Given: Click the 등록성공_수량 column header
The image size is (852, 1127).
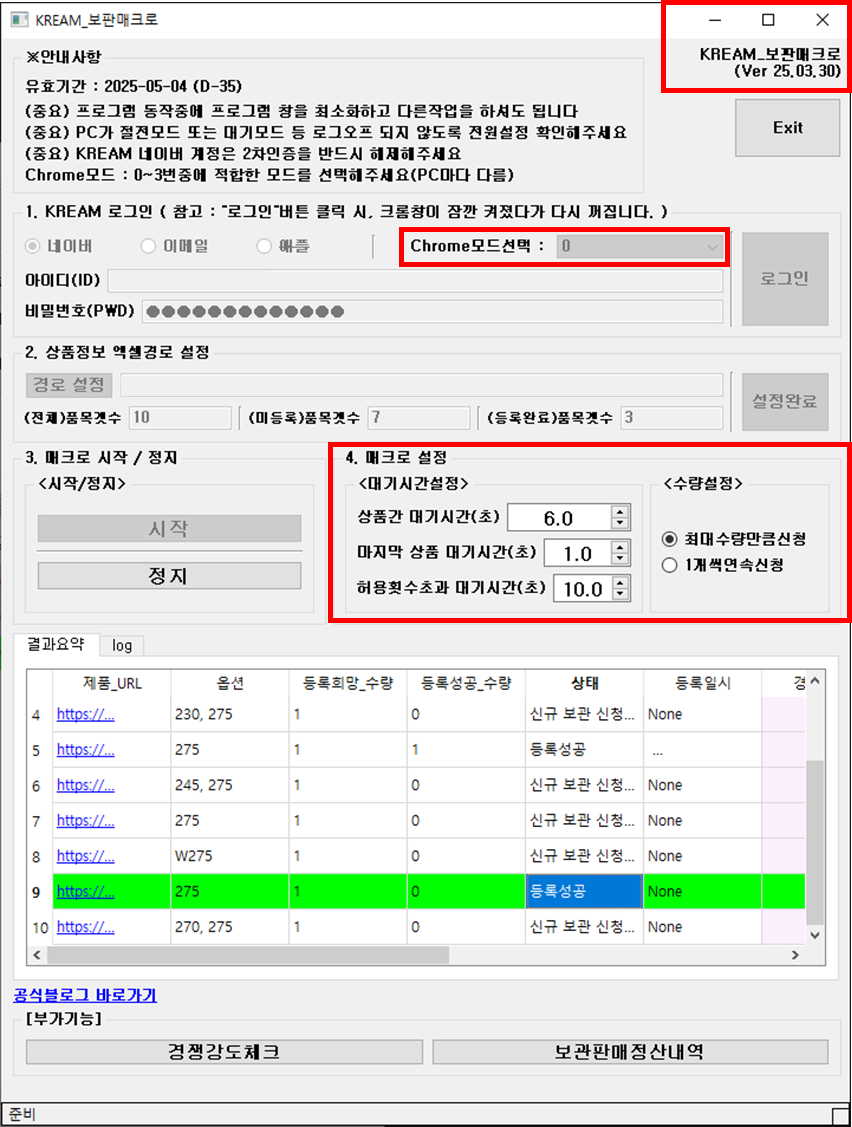Looking at the screenshot, I should [x=466, y=684].
